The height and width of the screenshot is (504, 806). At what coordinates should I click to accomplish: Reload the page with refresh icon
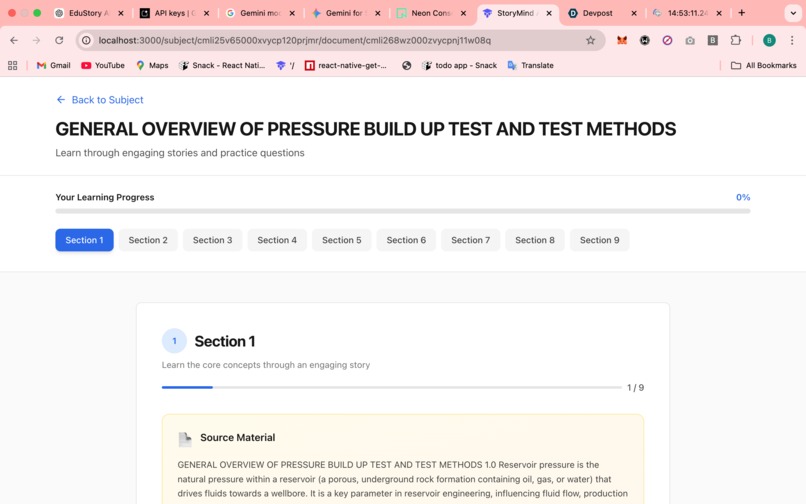point(59,40)
